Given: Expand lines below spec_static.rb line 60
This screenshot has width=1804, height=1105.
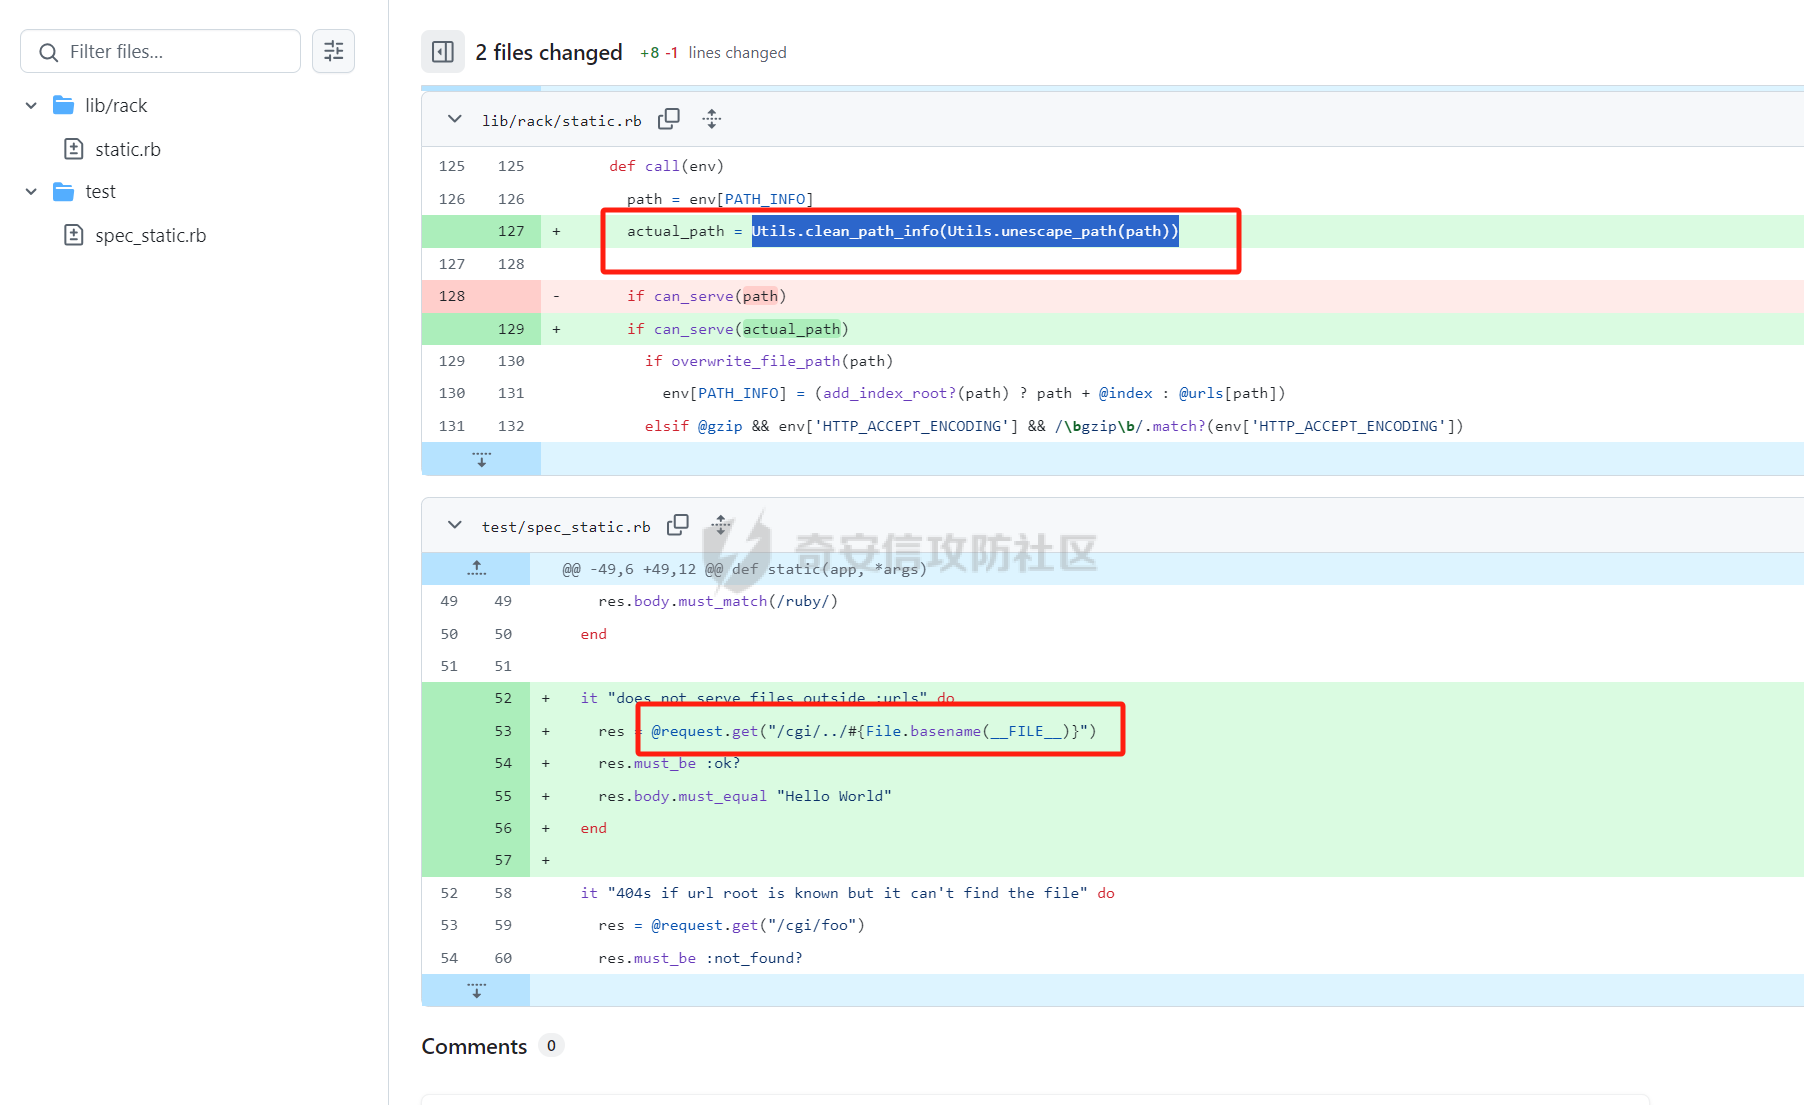Looking at the screenshot, I should click(477, 990).
